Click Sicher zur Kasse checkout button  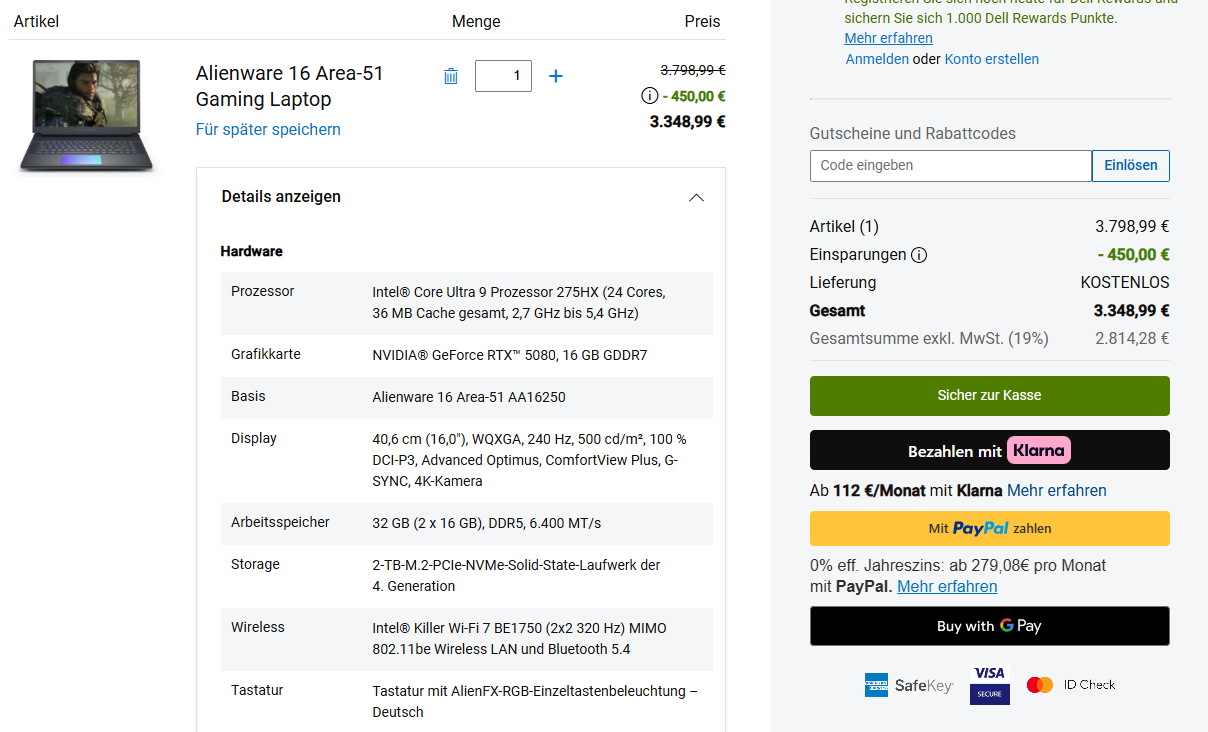pos(989,396)
